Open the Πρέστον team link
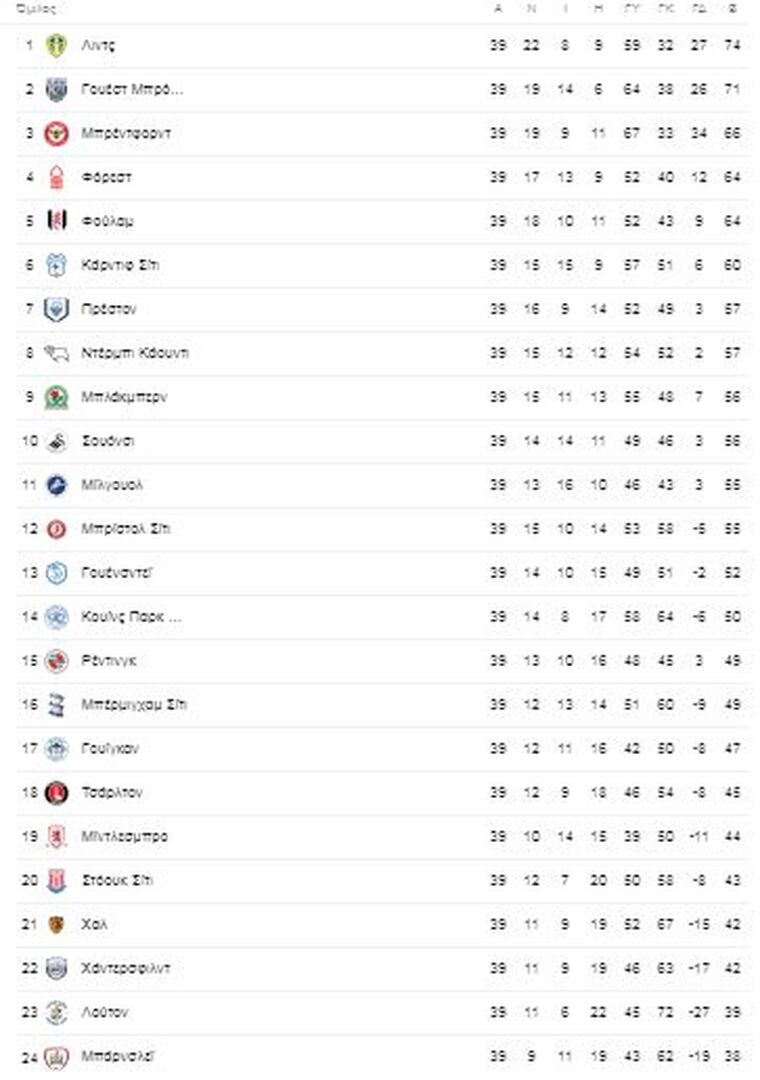The height and width of the screenshot is (1080, 760). (x=109, y=309)
